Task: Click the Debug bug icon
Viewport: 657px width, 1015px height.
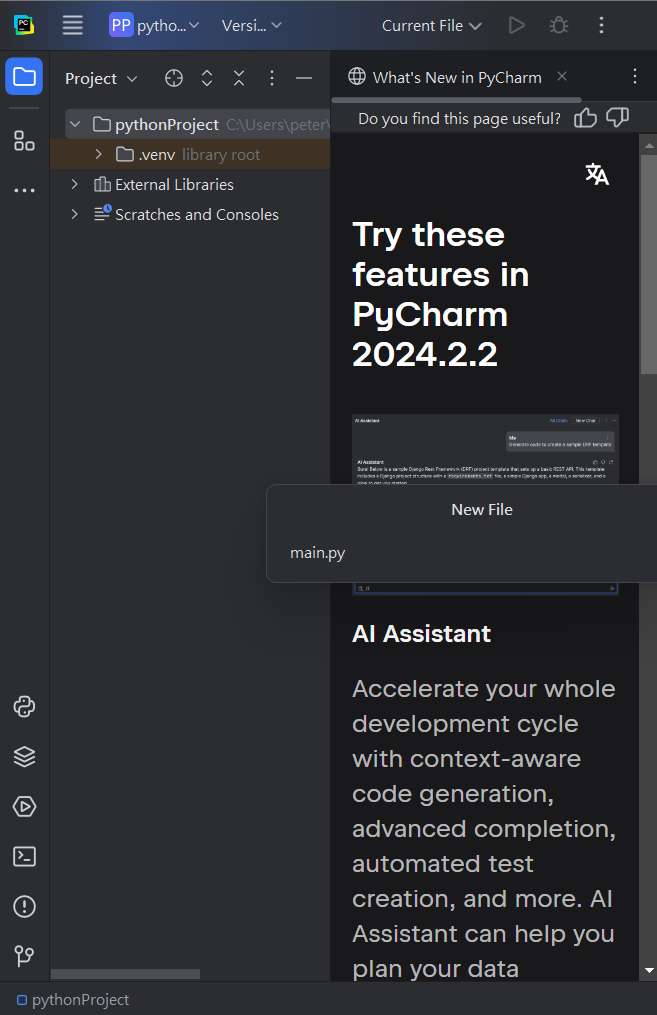Action: [x=559, y=25]
